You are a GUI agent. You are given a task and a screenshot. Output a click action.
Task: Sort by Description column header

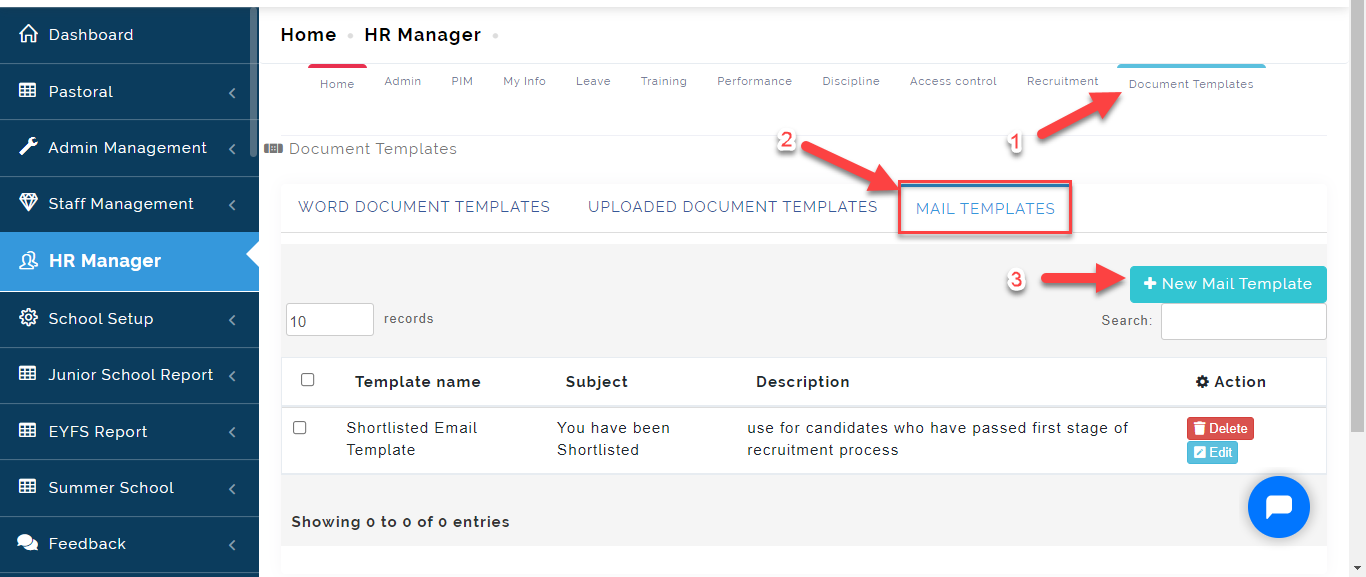[x=803, y=382]
